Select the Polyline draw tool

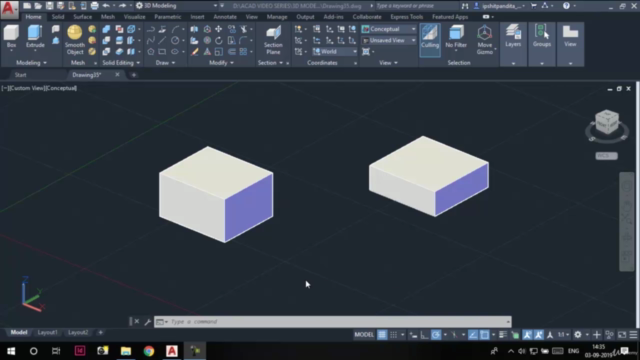pos(151,29)
